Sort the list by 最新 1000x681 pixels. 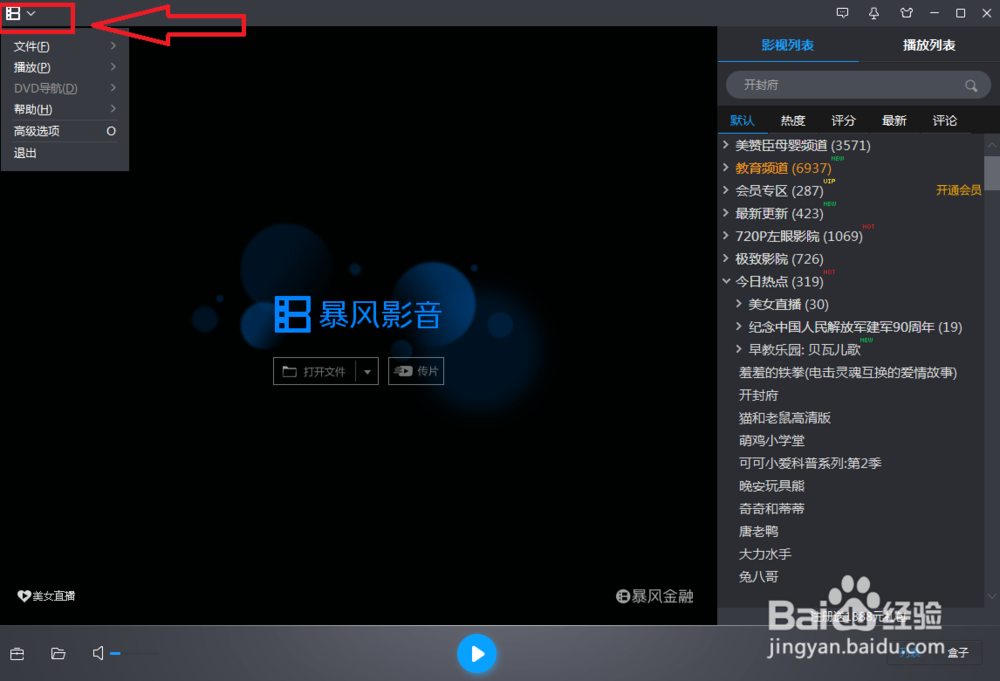(894, 121)
